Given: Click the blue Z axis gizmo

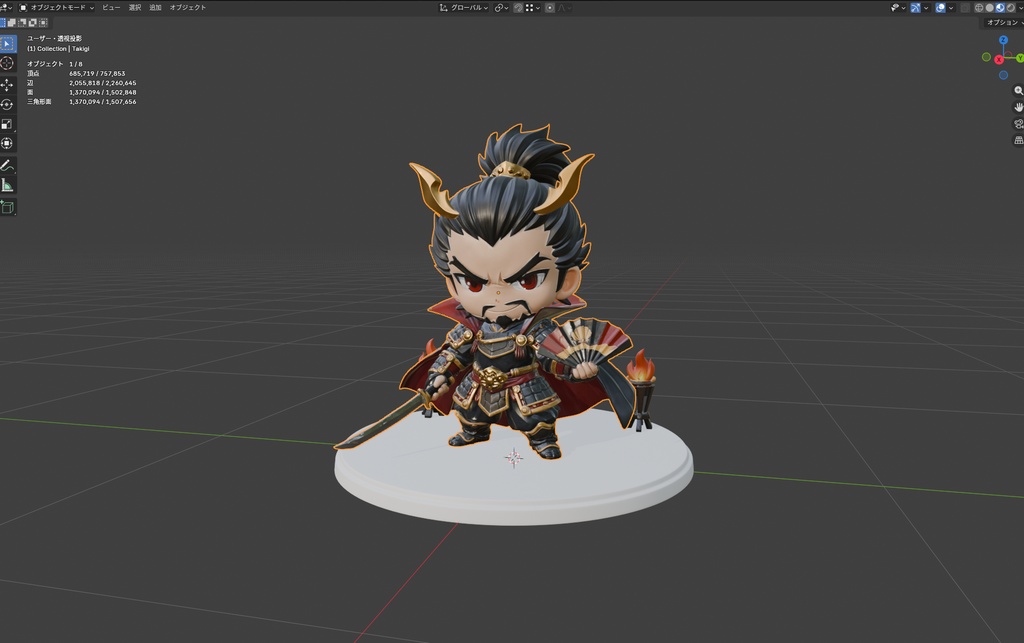Looking at the screenshot, I should (x=1003, y=40).
